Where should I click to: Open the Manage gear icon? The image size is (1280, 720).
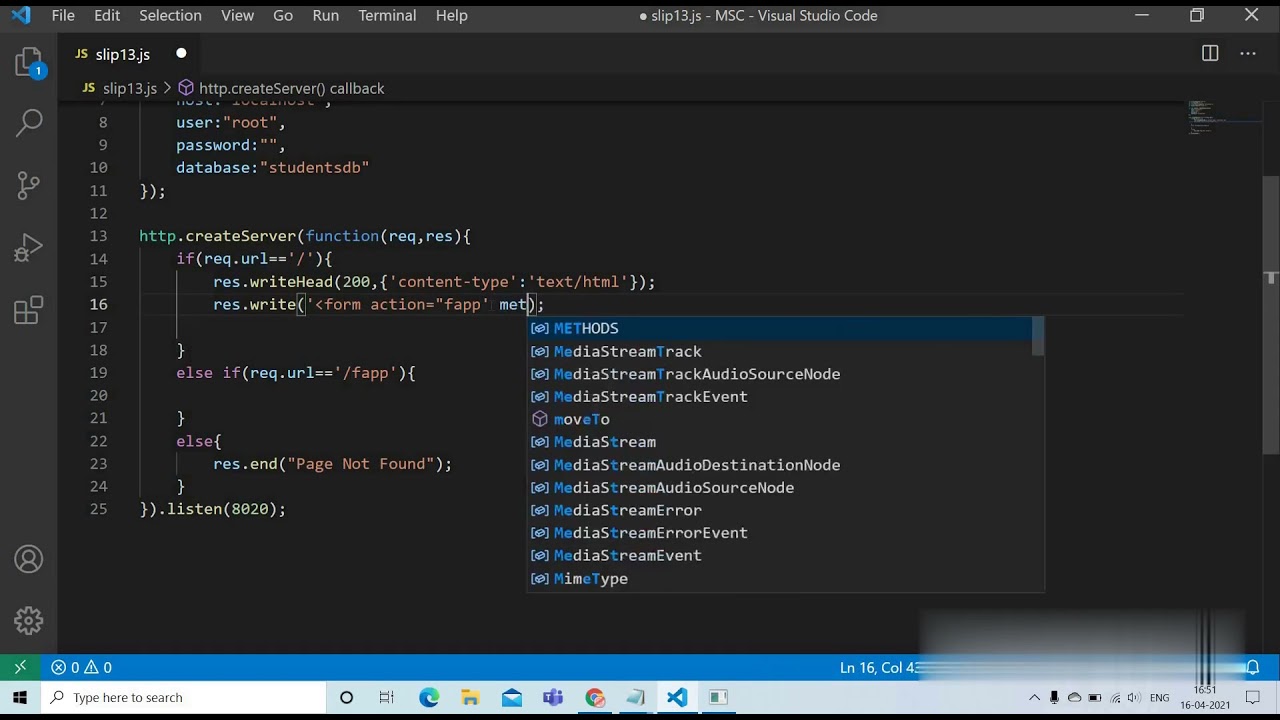28,620
